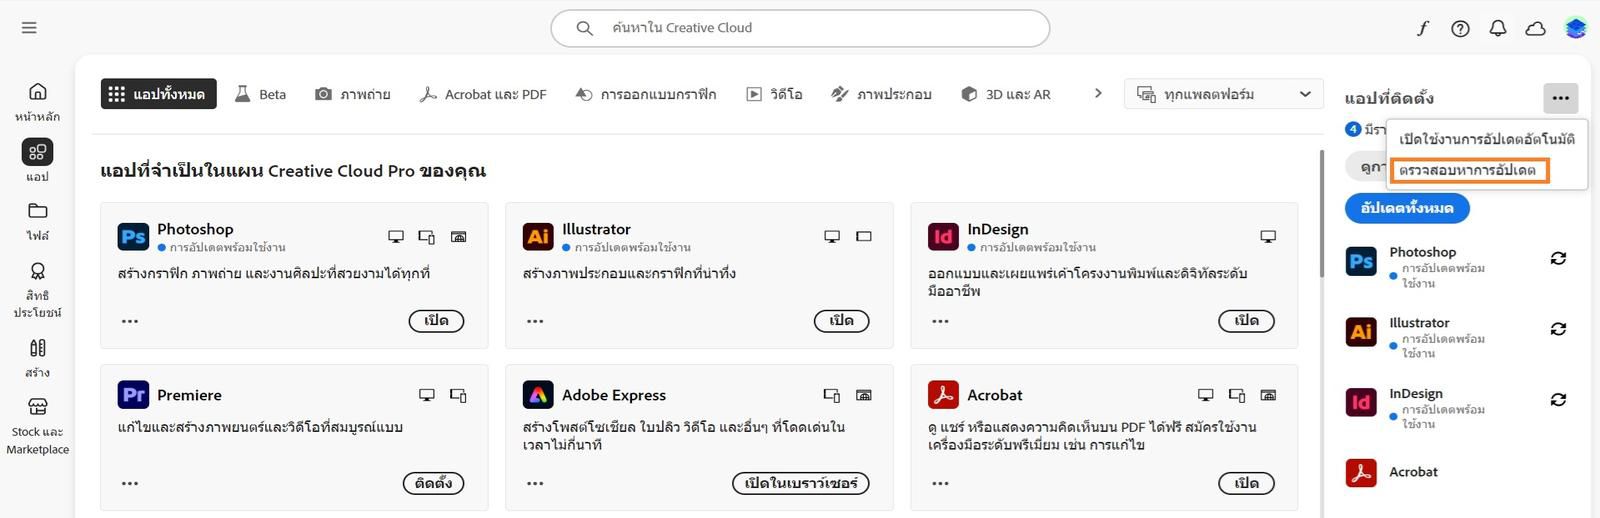Click the blue Update All button
Viewport: 1600px width, 518px height.
tap(1407, 208)
